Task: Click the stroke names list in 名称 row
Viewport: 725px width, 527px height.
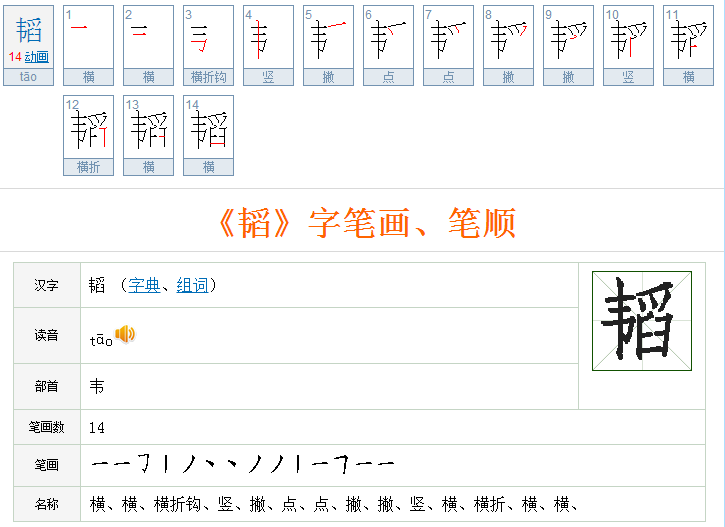Action: pyautogui.click(x=333, y=504)
